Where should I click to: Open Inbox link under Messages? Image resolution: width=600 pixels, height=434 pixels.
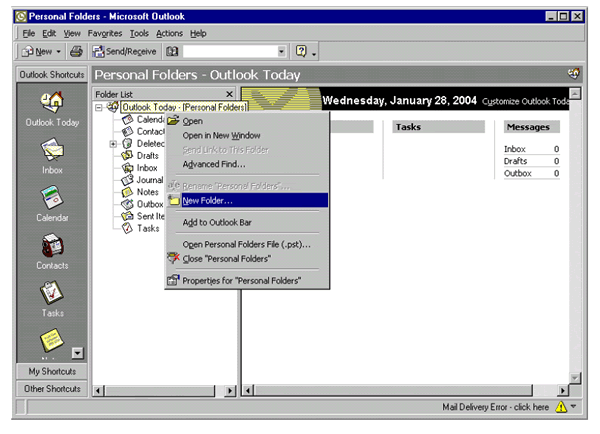[x=515, y=149]
